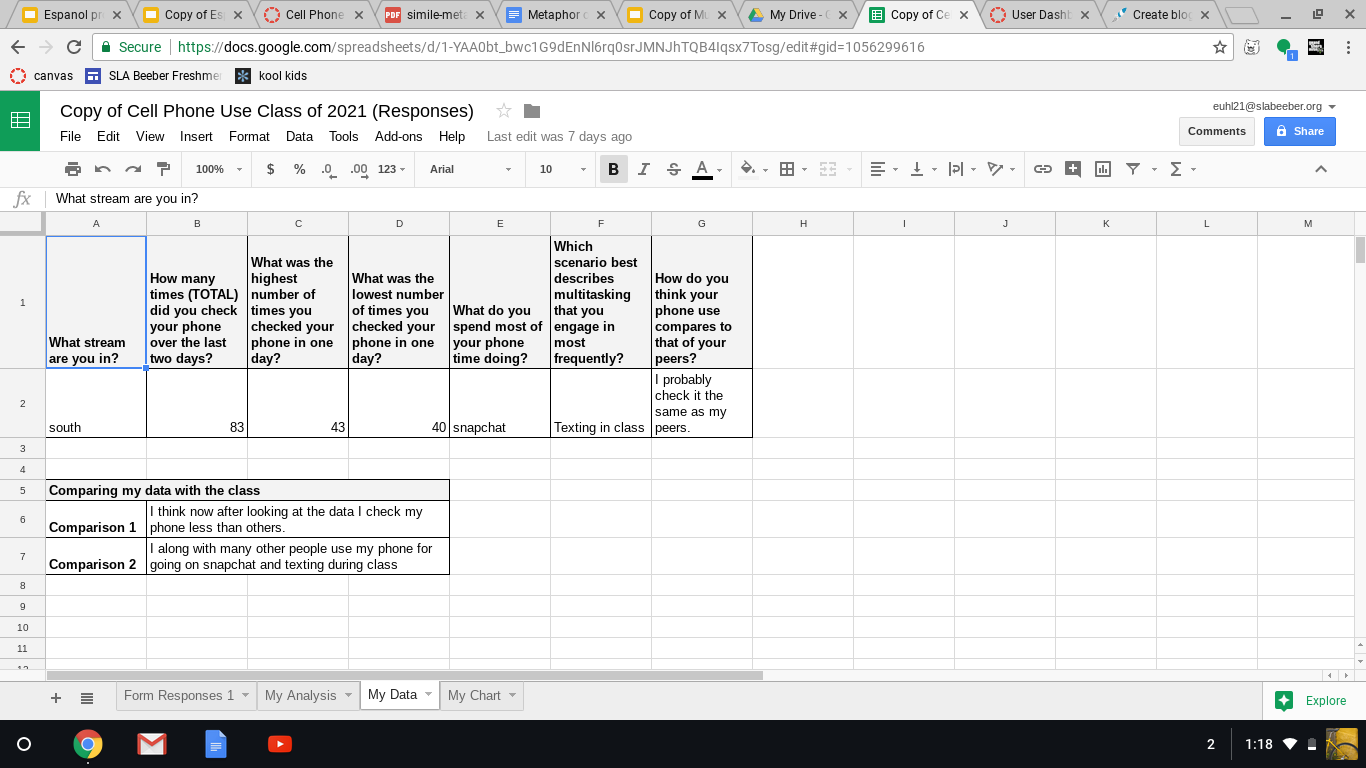Toggle strikethrough formatting
This screenshot has width=1366, height=768.
[x=673, y=169]
